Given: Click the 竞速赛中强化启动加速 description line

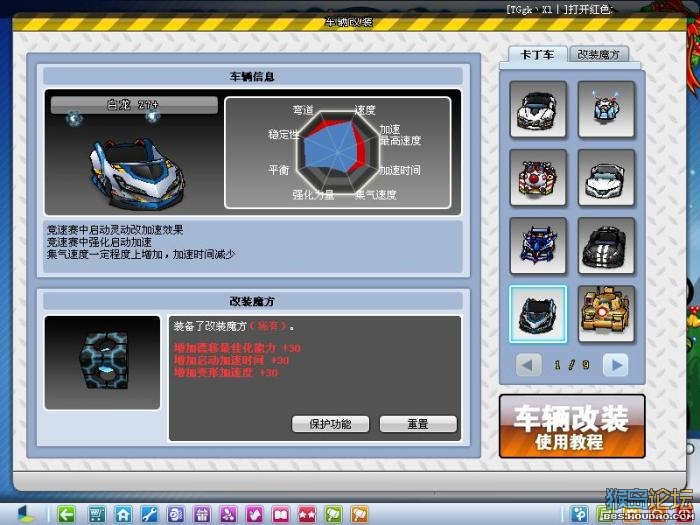Looking at the screenshot, I should [99, 242].
